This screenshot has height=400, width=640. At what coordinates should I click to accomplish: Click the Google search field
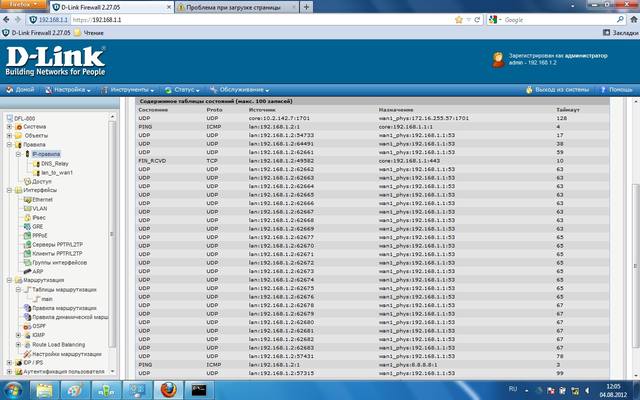click(558, 20)
